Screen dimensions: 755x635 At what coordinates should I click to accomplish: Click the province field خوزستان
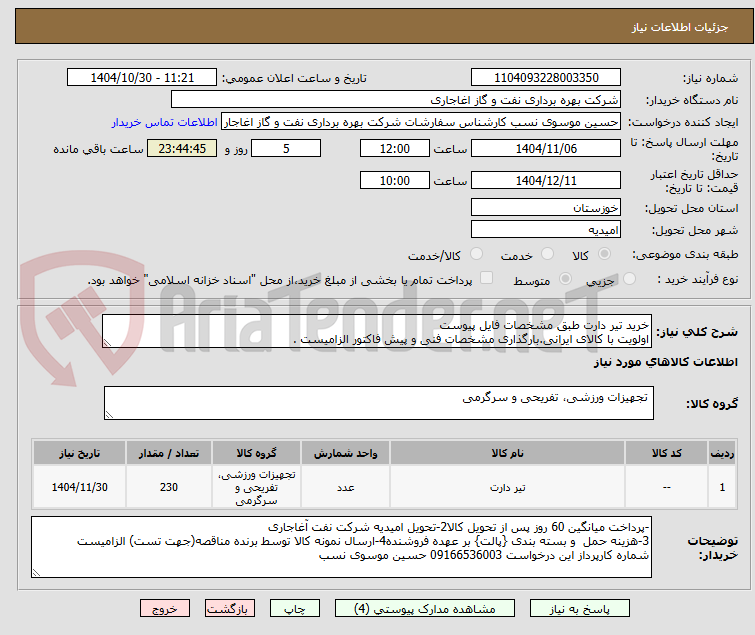click(546, 207)
